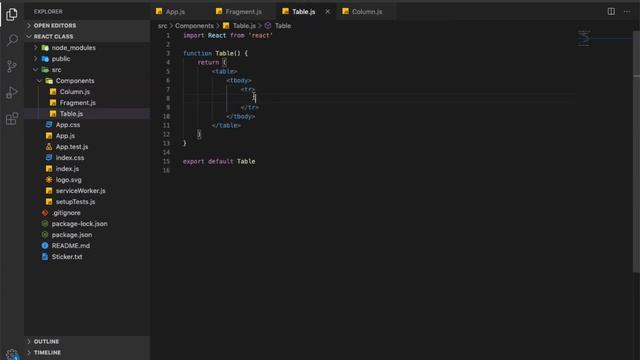This screenshot has height=360, width=640.
Task: Click the Table.js breadcrumb segment
Action: (x=240, y=26)
